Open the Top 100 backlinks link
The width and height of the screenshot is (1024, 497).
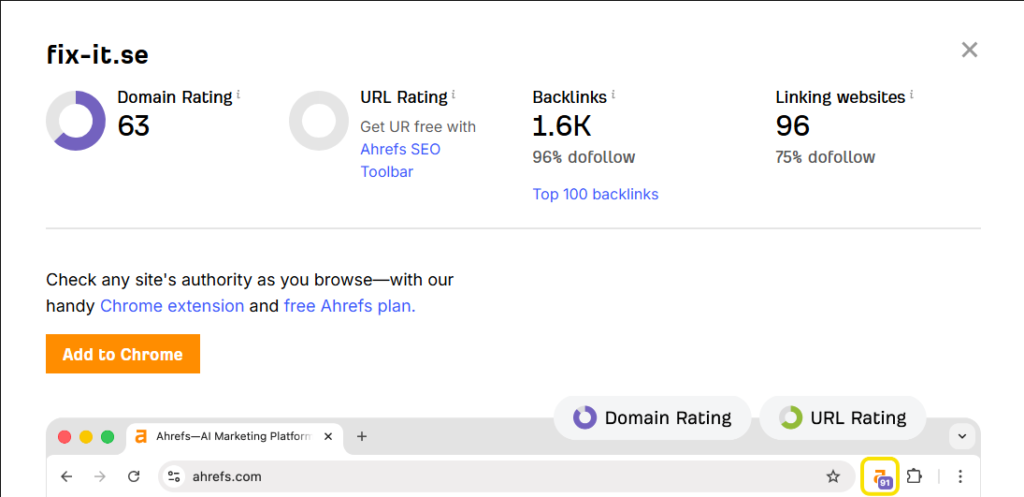click(595, 194)
